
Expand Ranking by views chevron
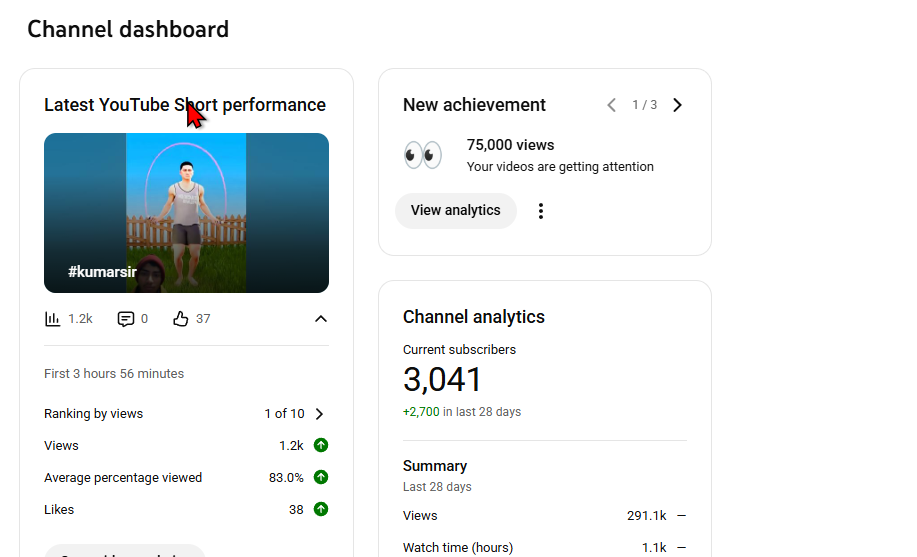tap(320, 414)
